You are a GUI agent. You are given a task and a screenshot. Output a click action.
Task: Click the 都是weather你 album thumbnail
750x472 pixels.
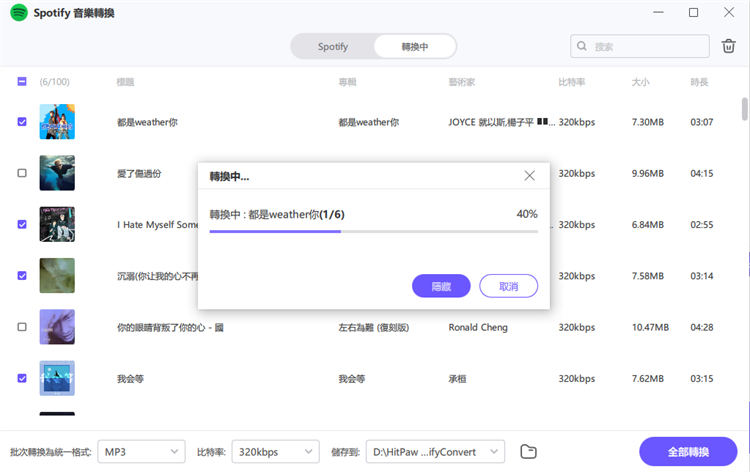(57, 121)
